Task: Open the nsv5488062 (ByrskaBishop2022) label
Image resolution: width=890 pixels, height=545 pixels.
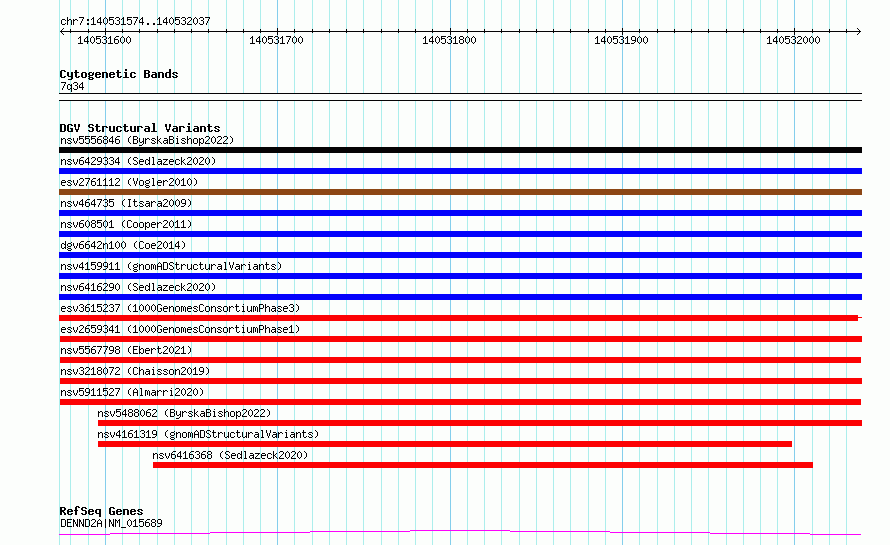Action: (x=184, y=413)
